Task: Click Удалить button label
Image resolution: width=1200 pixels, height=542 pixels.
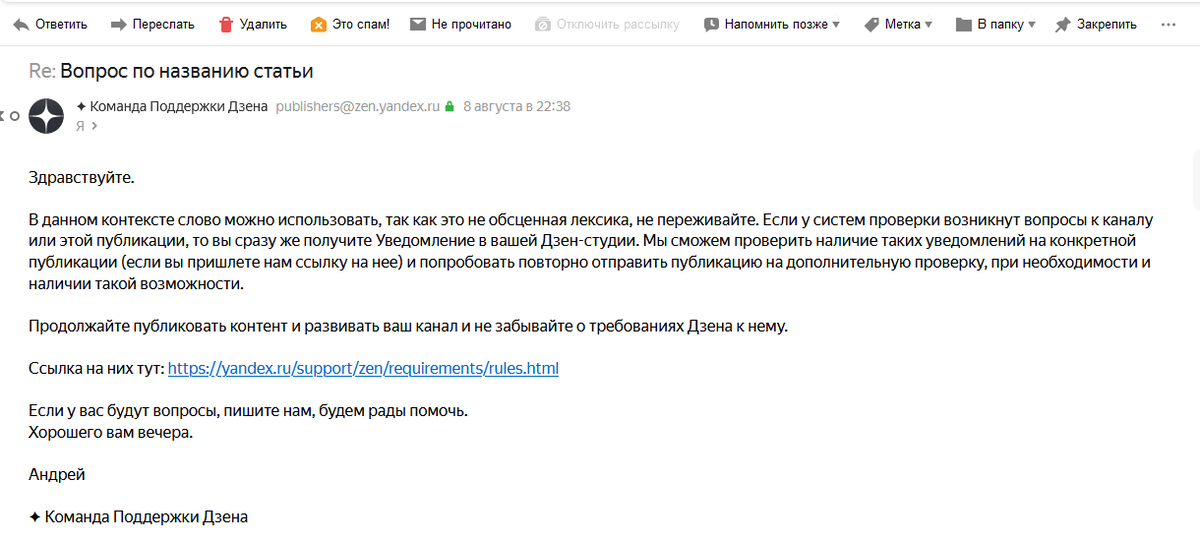Action: 263,24
